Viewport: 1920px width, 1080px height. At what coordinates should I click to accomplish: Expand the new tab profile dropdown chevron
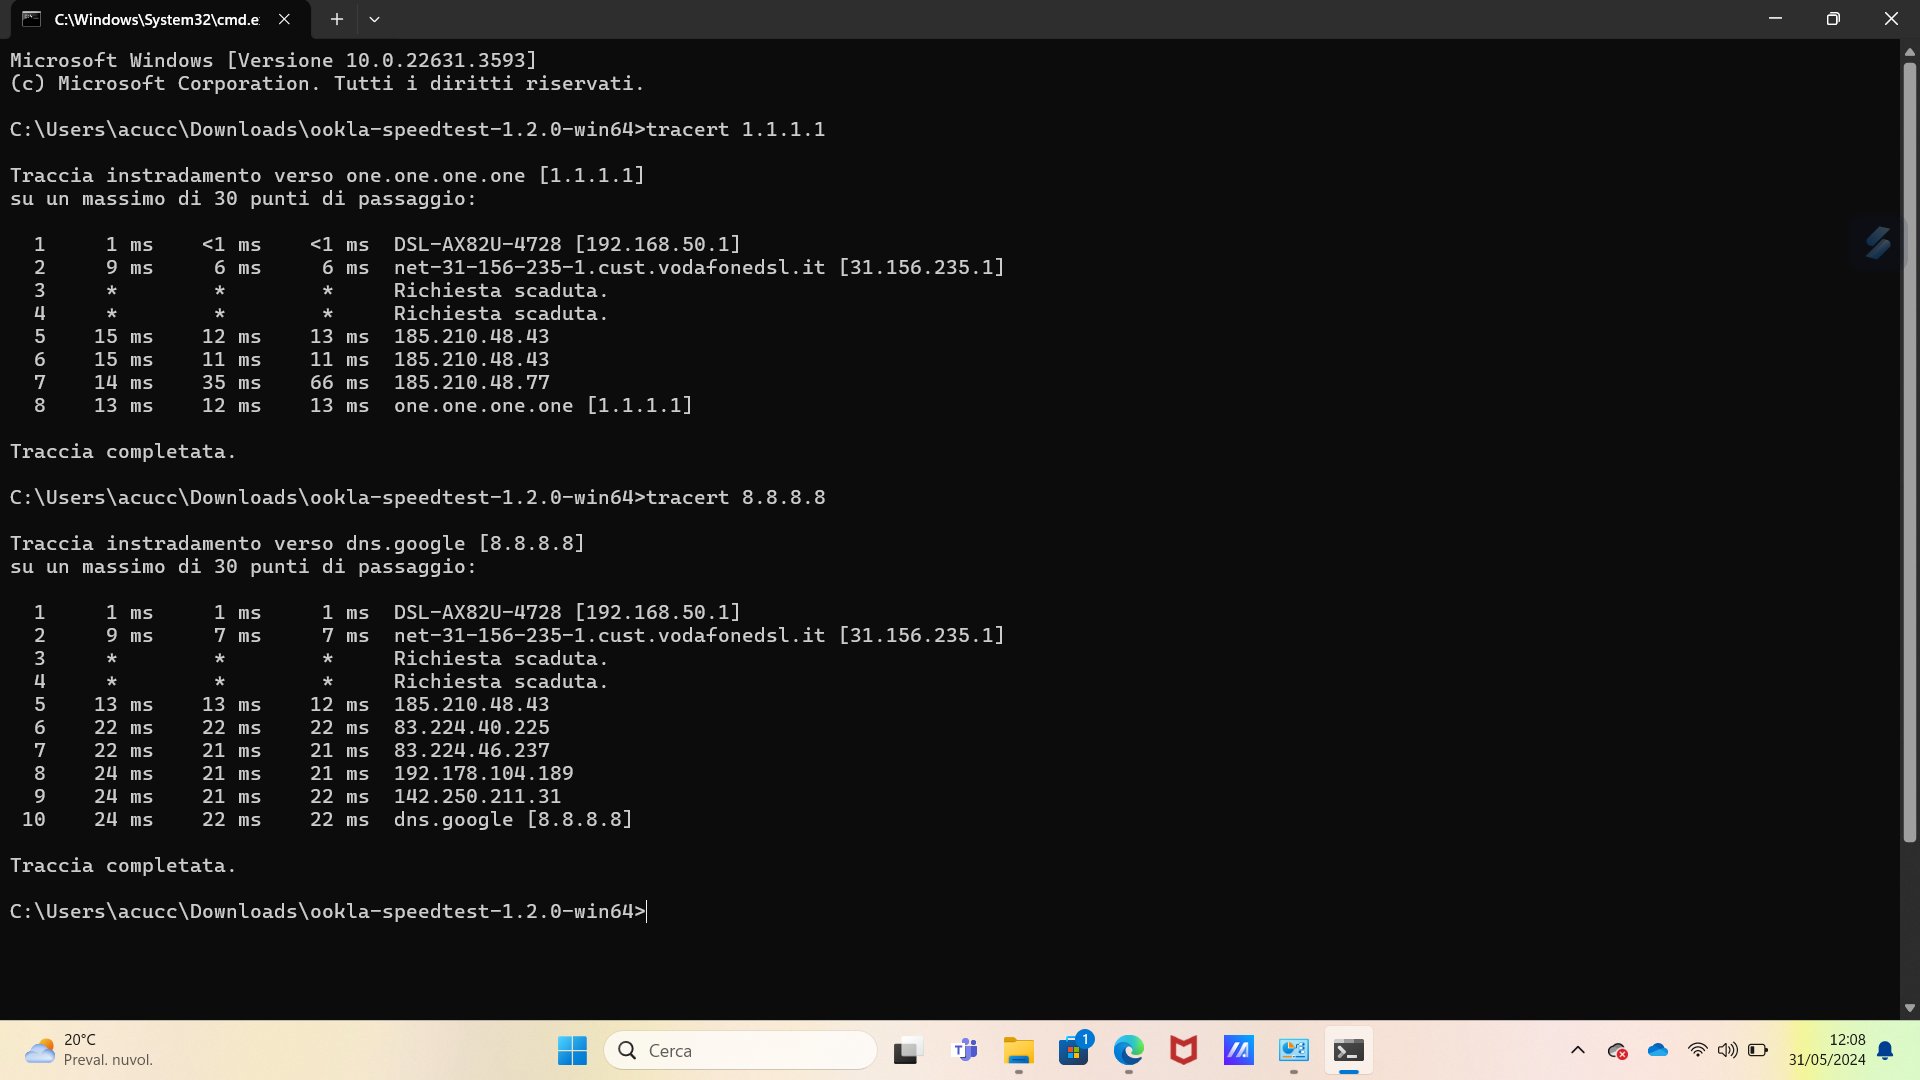point(374,19)
